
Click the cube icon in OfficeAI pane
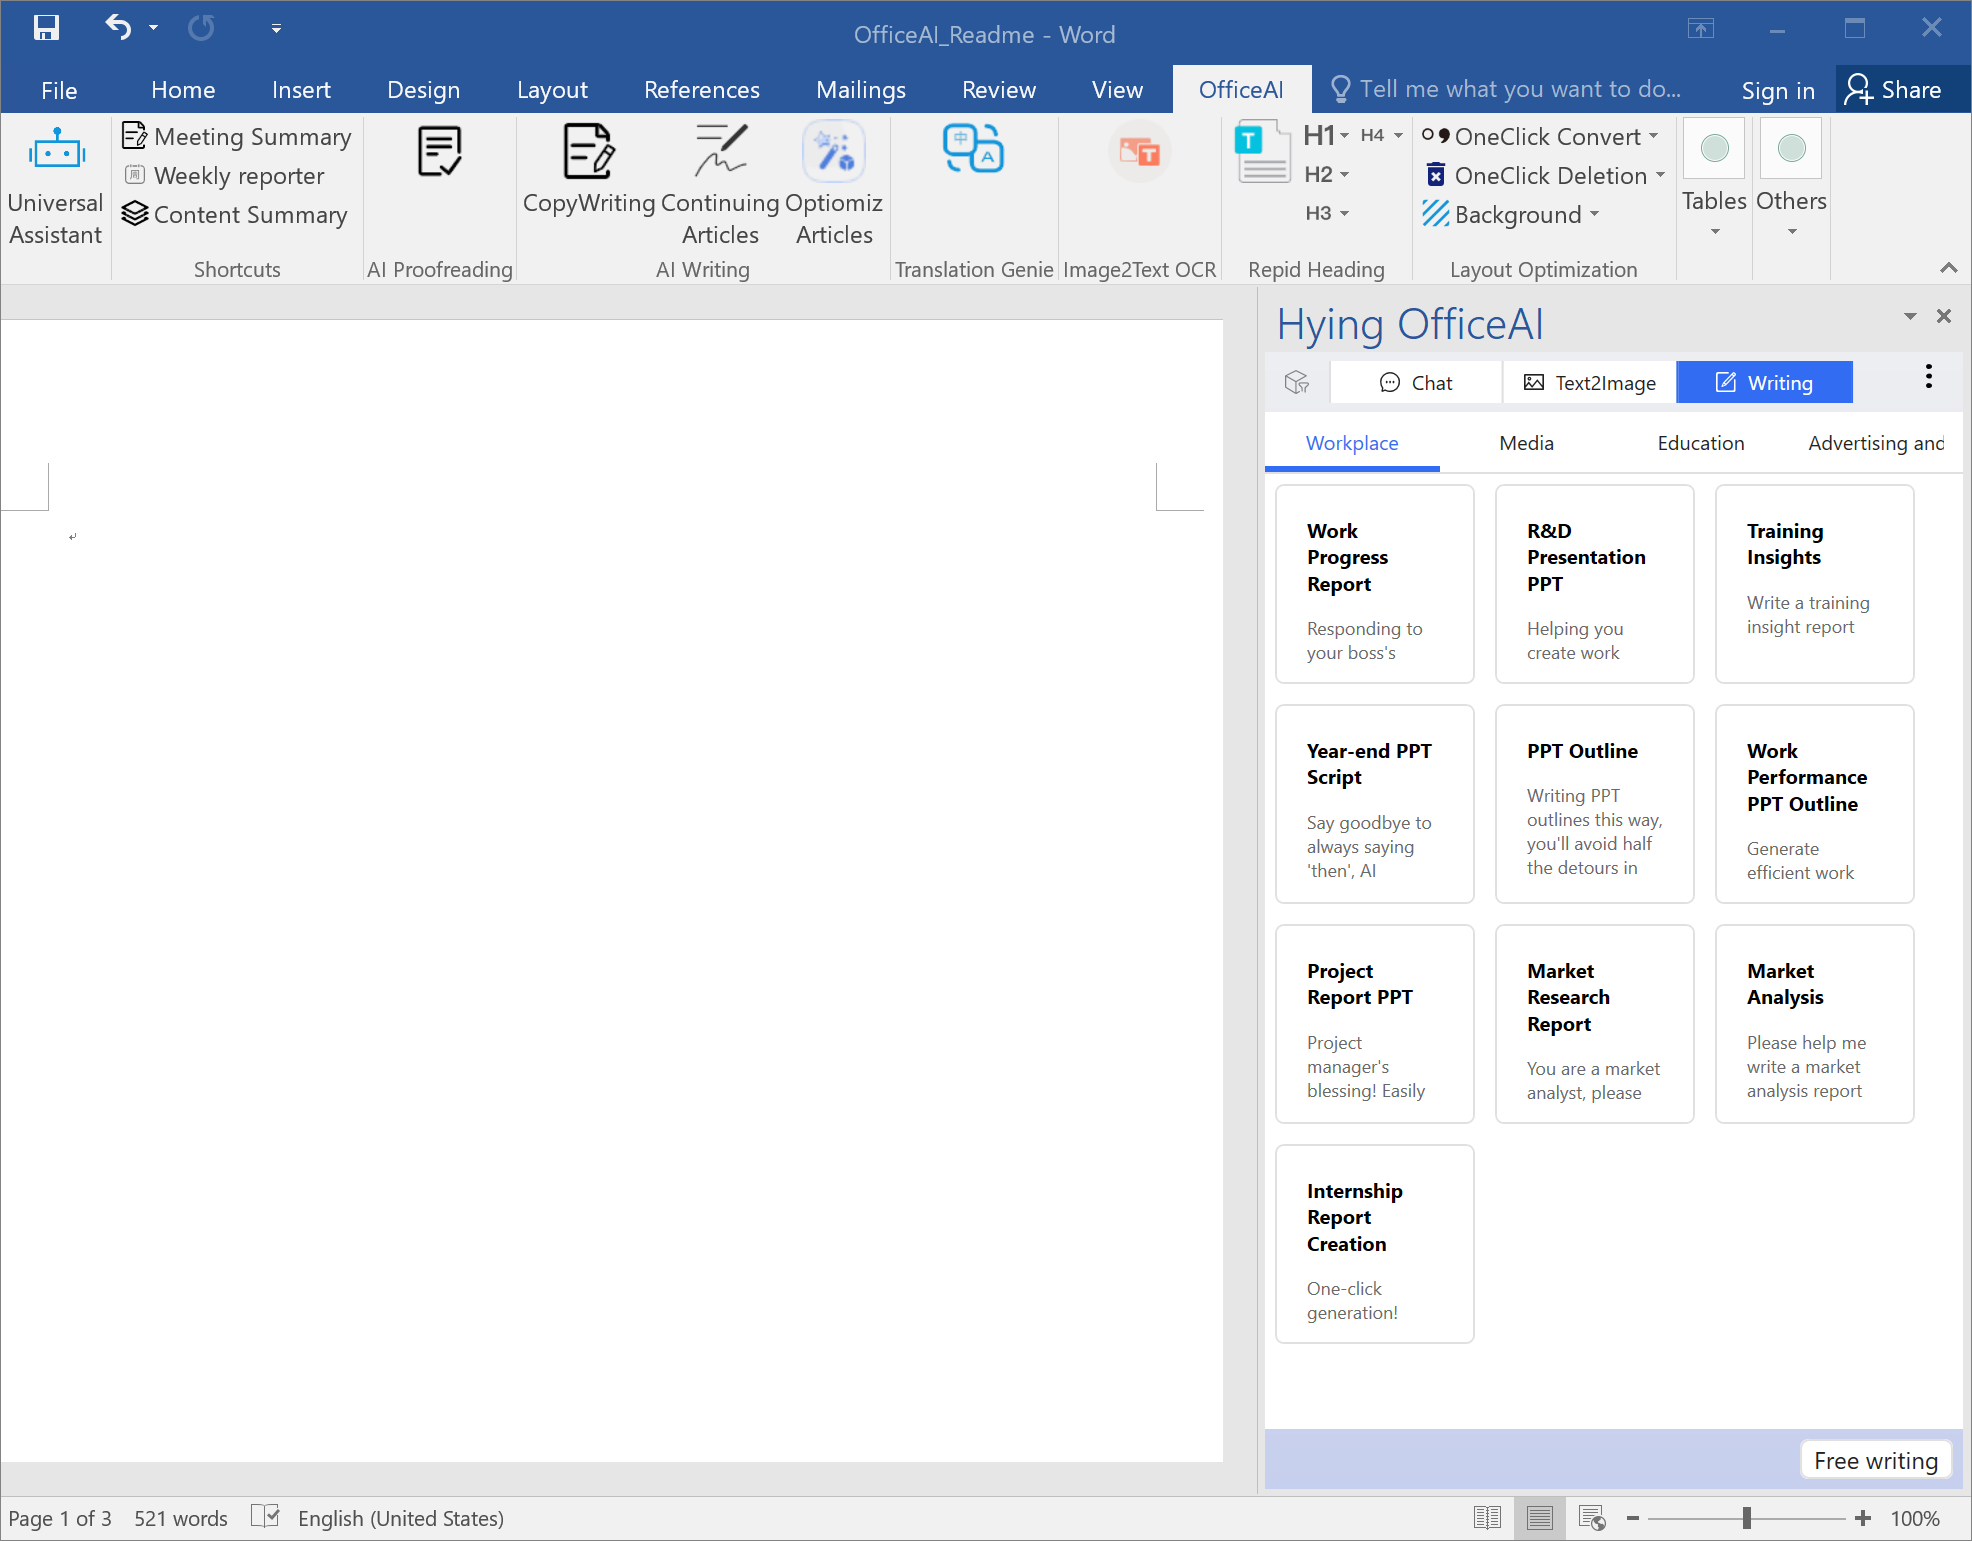(1297, 382)
